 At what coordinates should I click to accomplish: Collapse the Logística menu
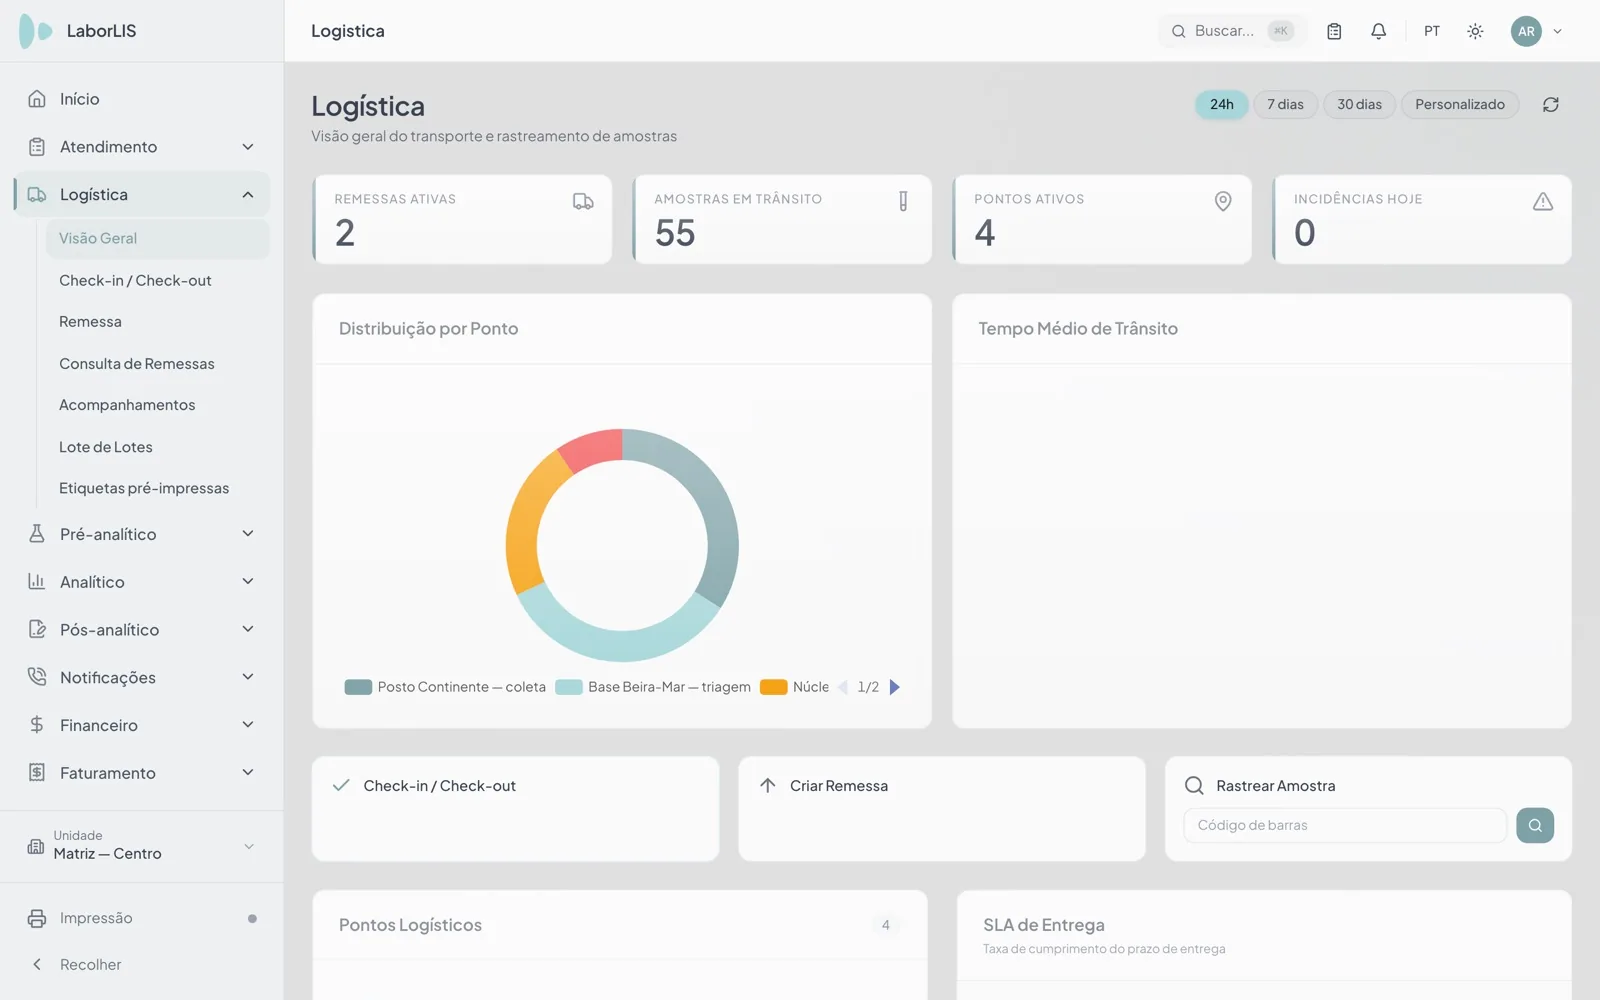tap(141, 195)
